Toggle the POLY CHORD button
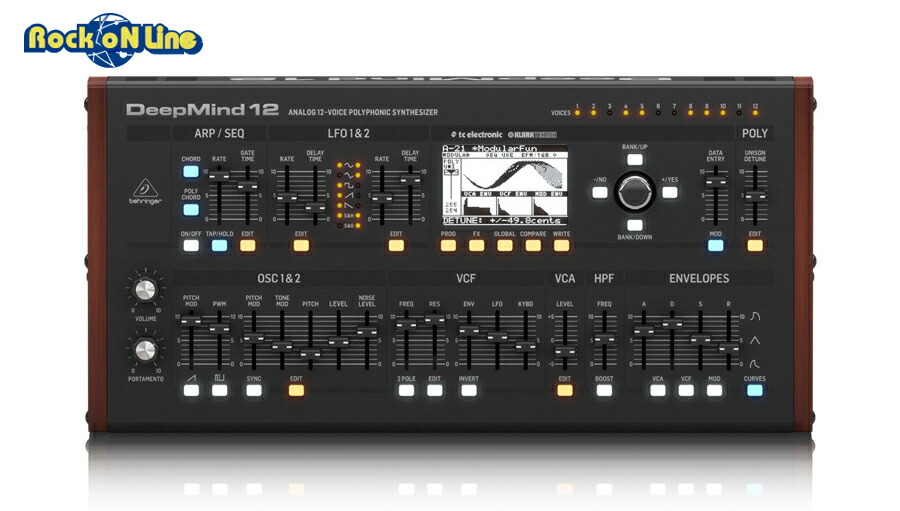900x511 pixels. pyautogui.click(x=191, y=210)
